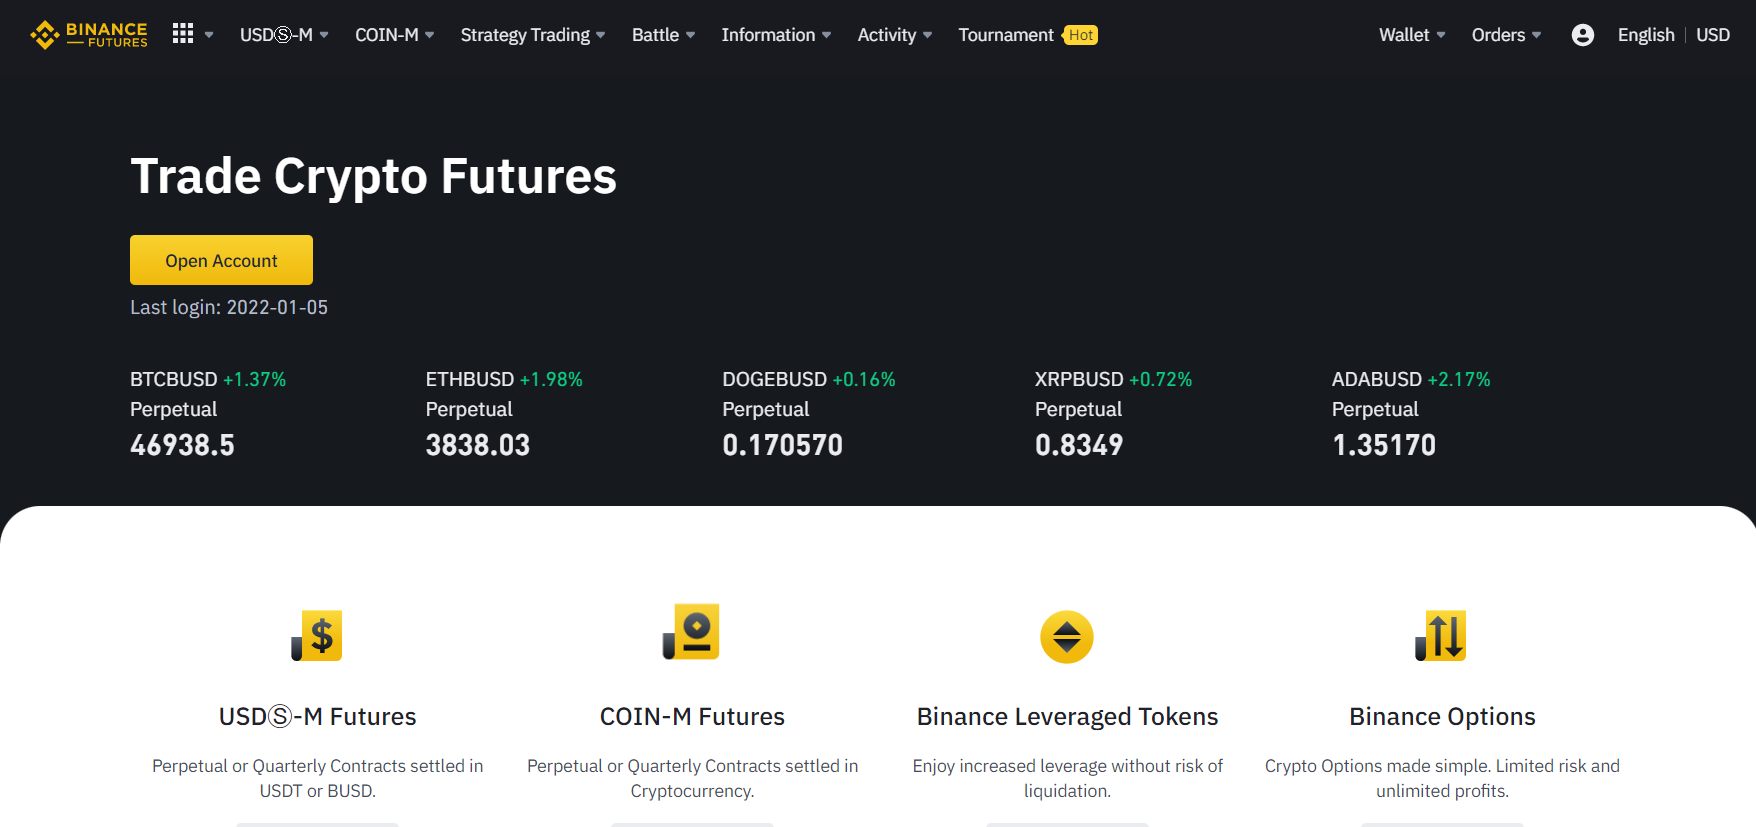This screenshot has width=1756, height=827.
Task: Open the Wallet dropdown
Action: pyautogui.click(x=1412, y=35)
